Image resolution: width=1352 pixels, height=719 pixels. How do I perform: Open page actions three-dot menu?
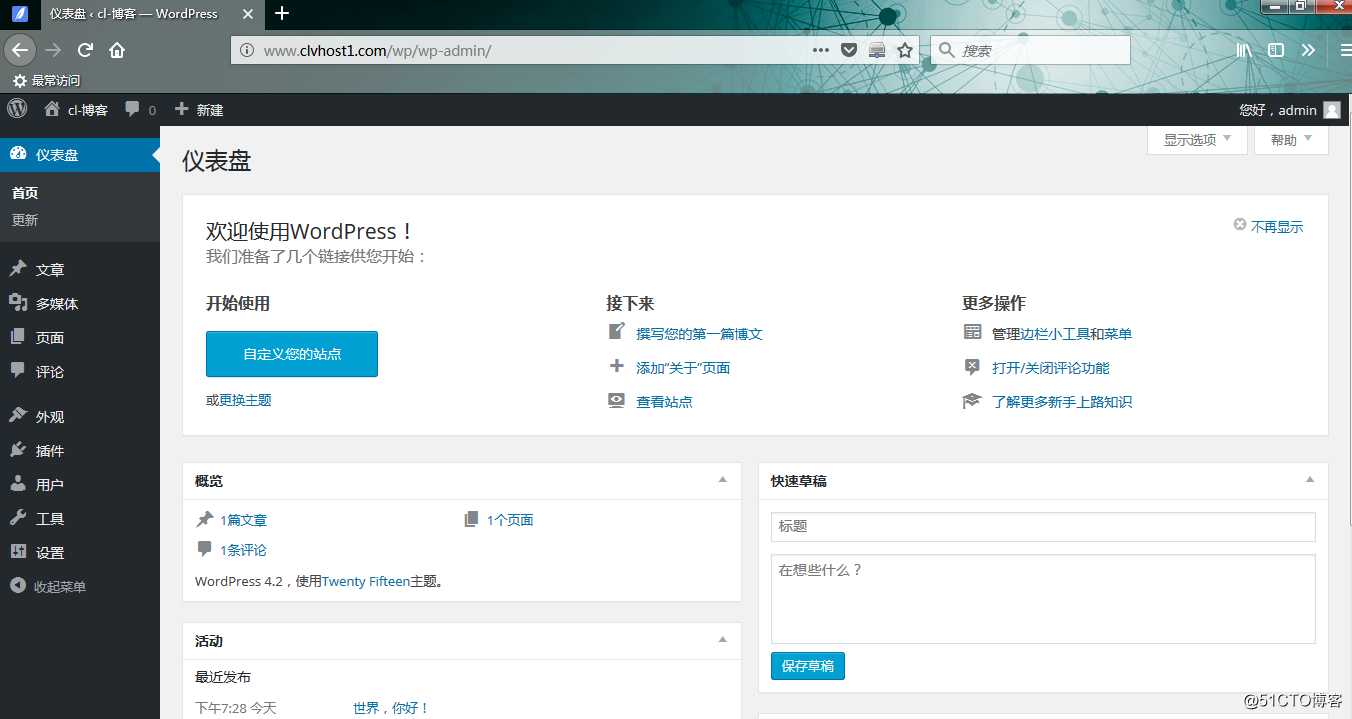click(x=821, y=50)
